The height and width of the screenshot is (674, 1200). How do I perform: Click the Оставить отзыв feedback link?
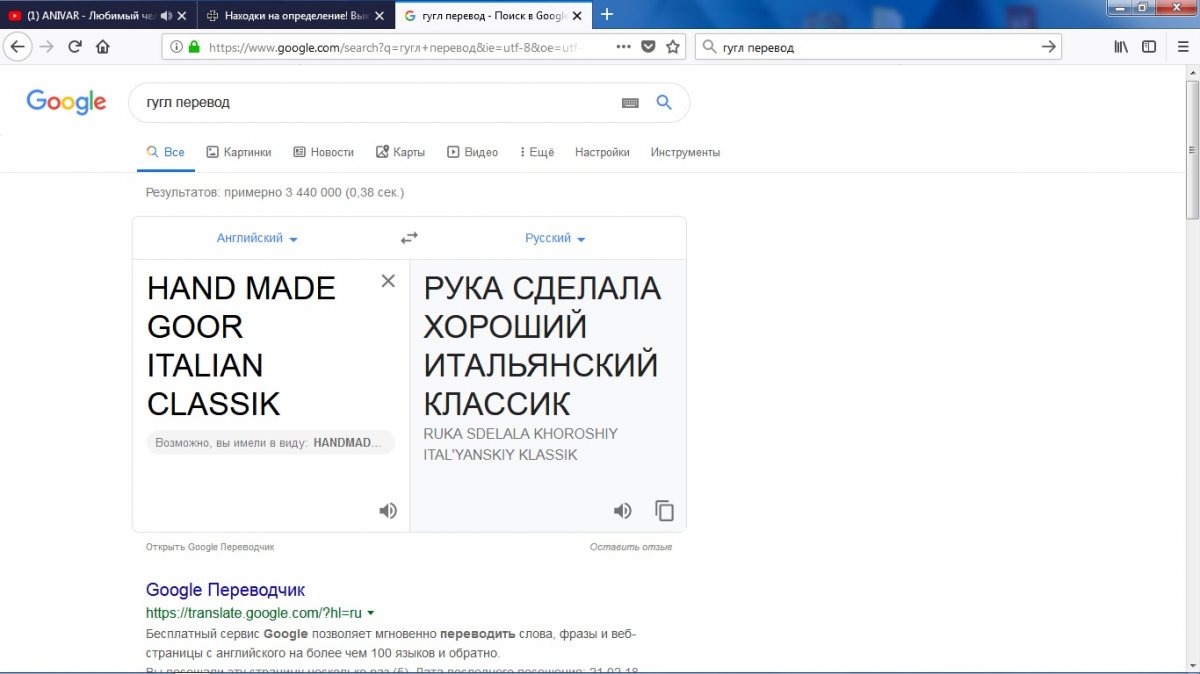point(630,547)
